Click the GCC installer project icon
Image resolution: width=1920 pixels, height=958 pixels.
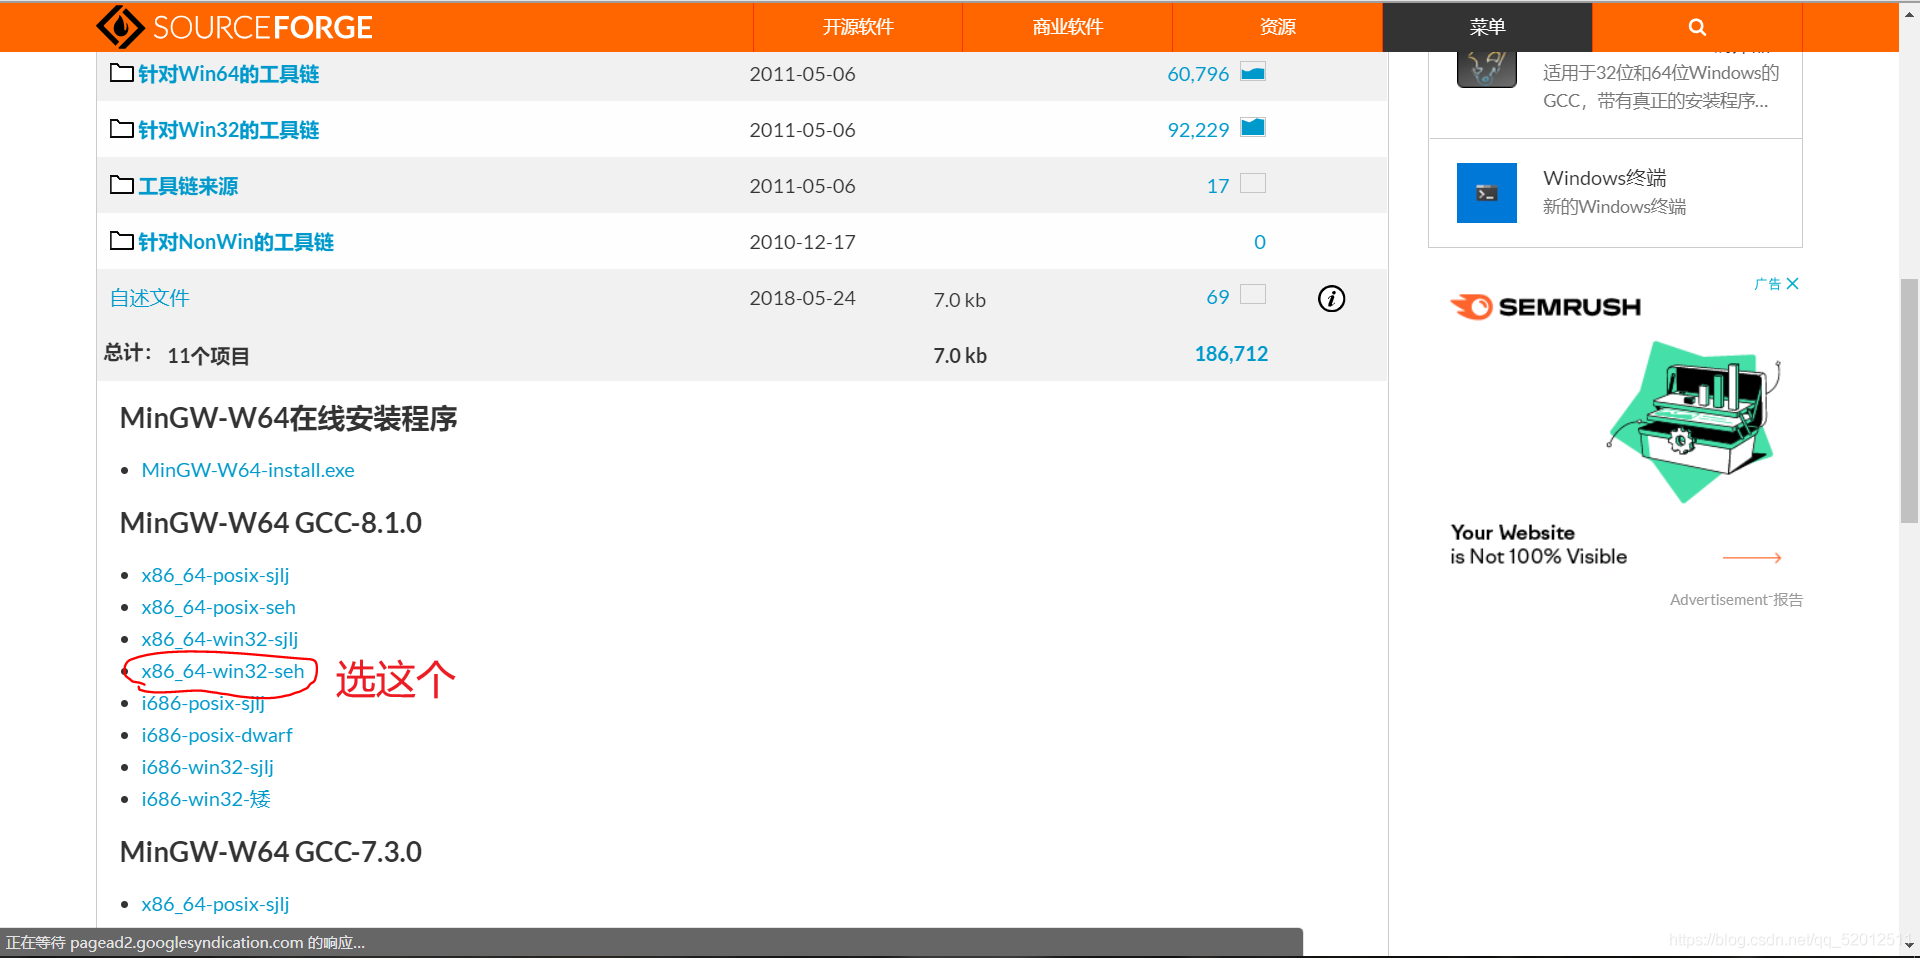[x=1487, y=70]
